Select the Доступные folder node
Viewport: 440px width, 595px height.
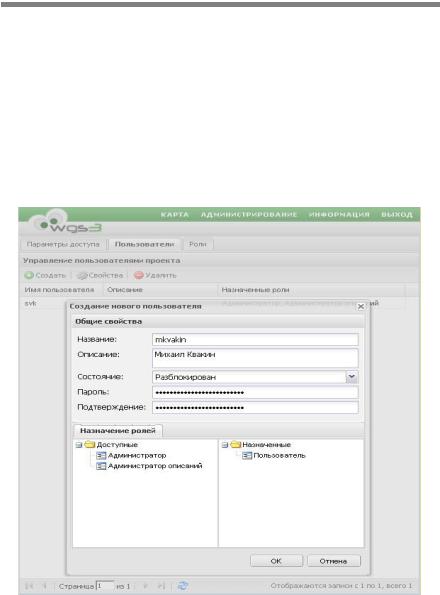[x=117, y=445]
